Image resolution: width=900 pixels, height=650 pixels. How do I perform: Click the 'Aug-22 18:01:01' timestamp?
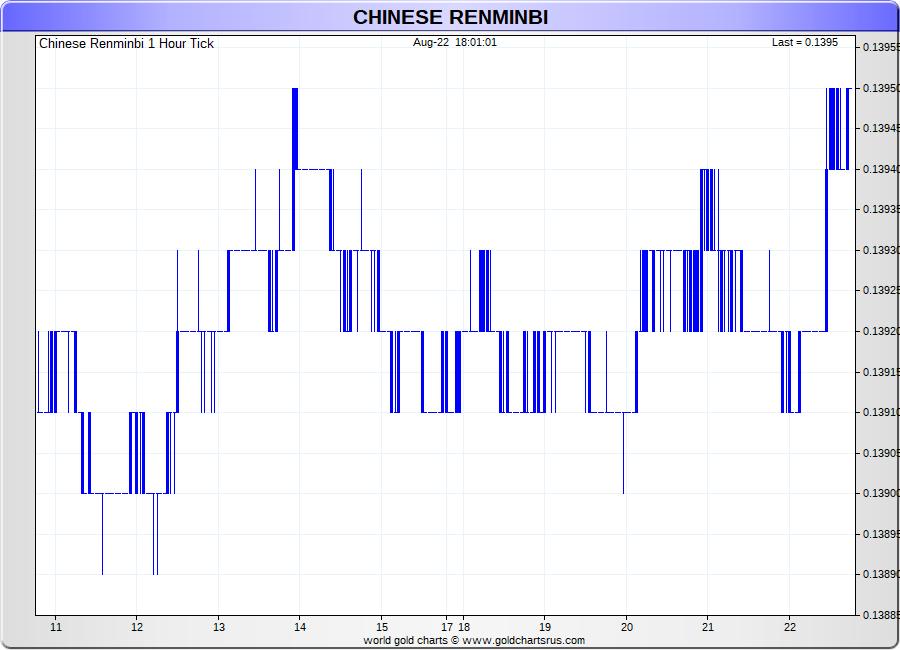coord(455,42)
